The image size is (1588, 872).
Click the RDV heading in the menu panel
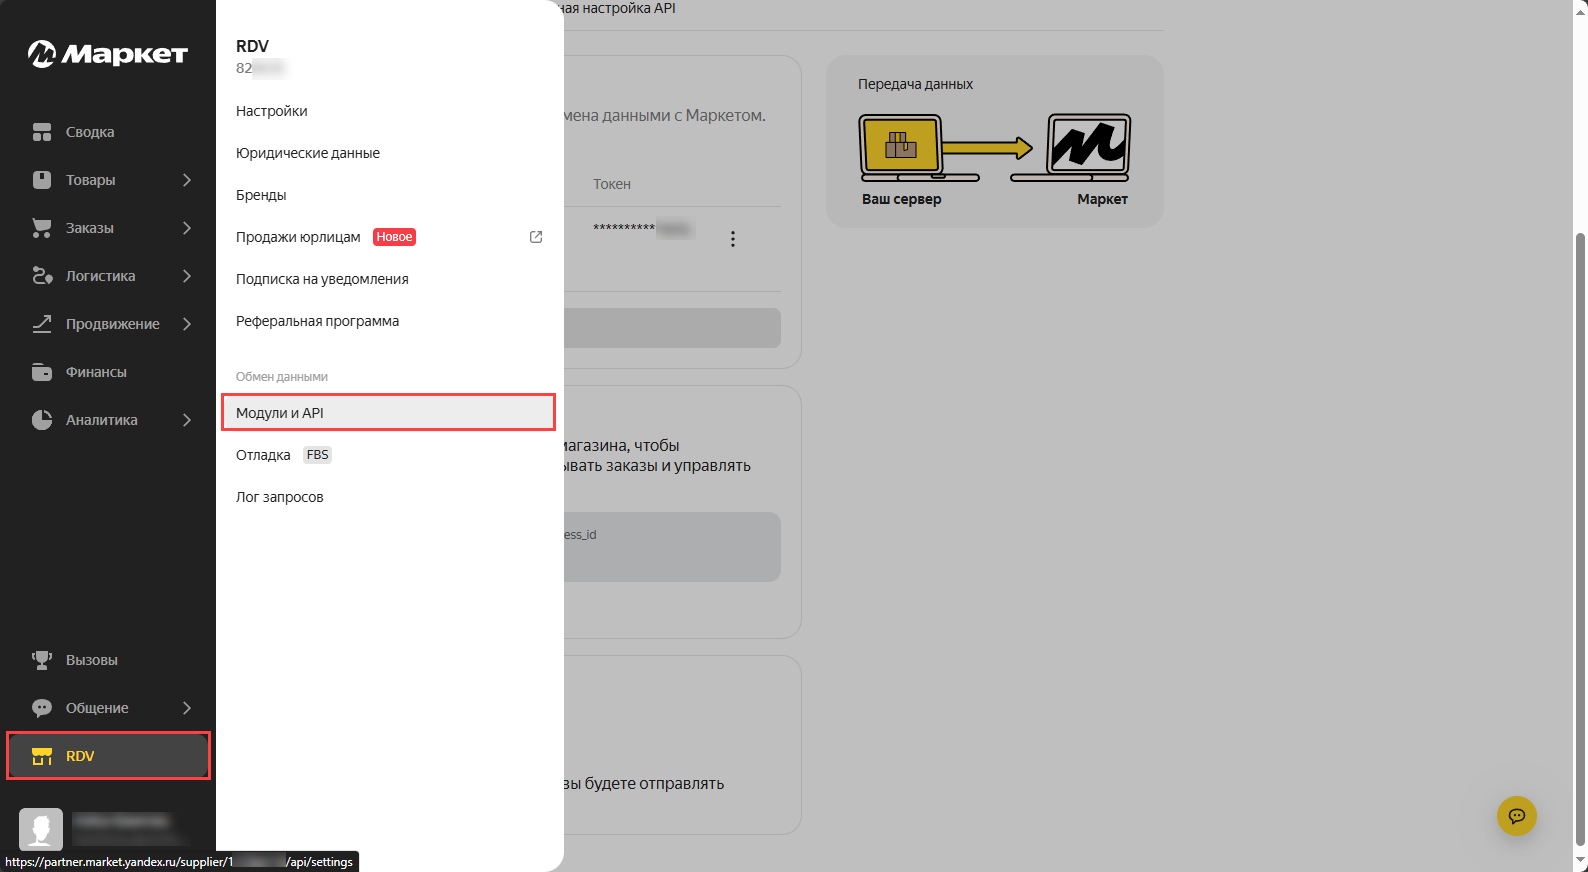point(252,46)
